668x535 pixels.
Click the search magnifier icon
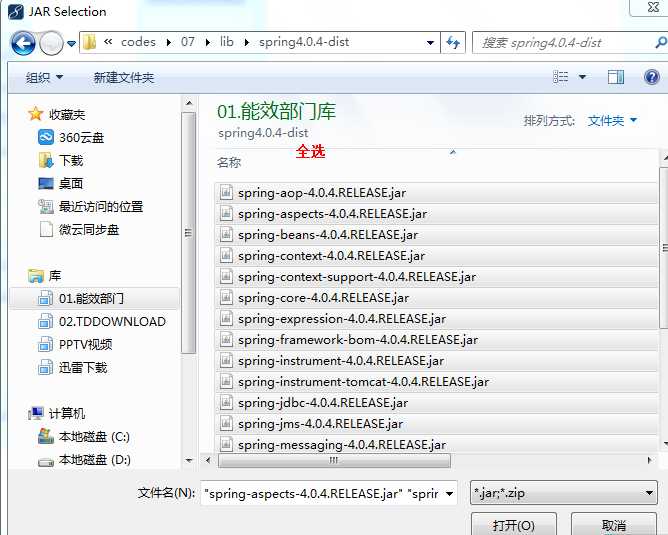[x=661, y=42]
